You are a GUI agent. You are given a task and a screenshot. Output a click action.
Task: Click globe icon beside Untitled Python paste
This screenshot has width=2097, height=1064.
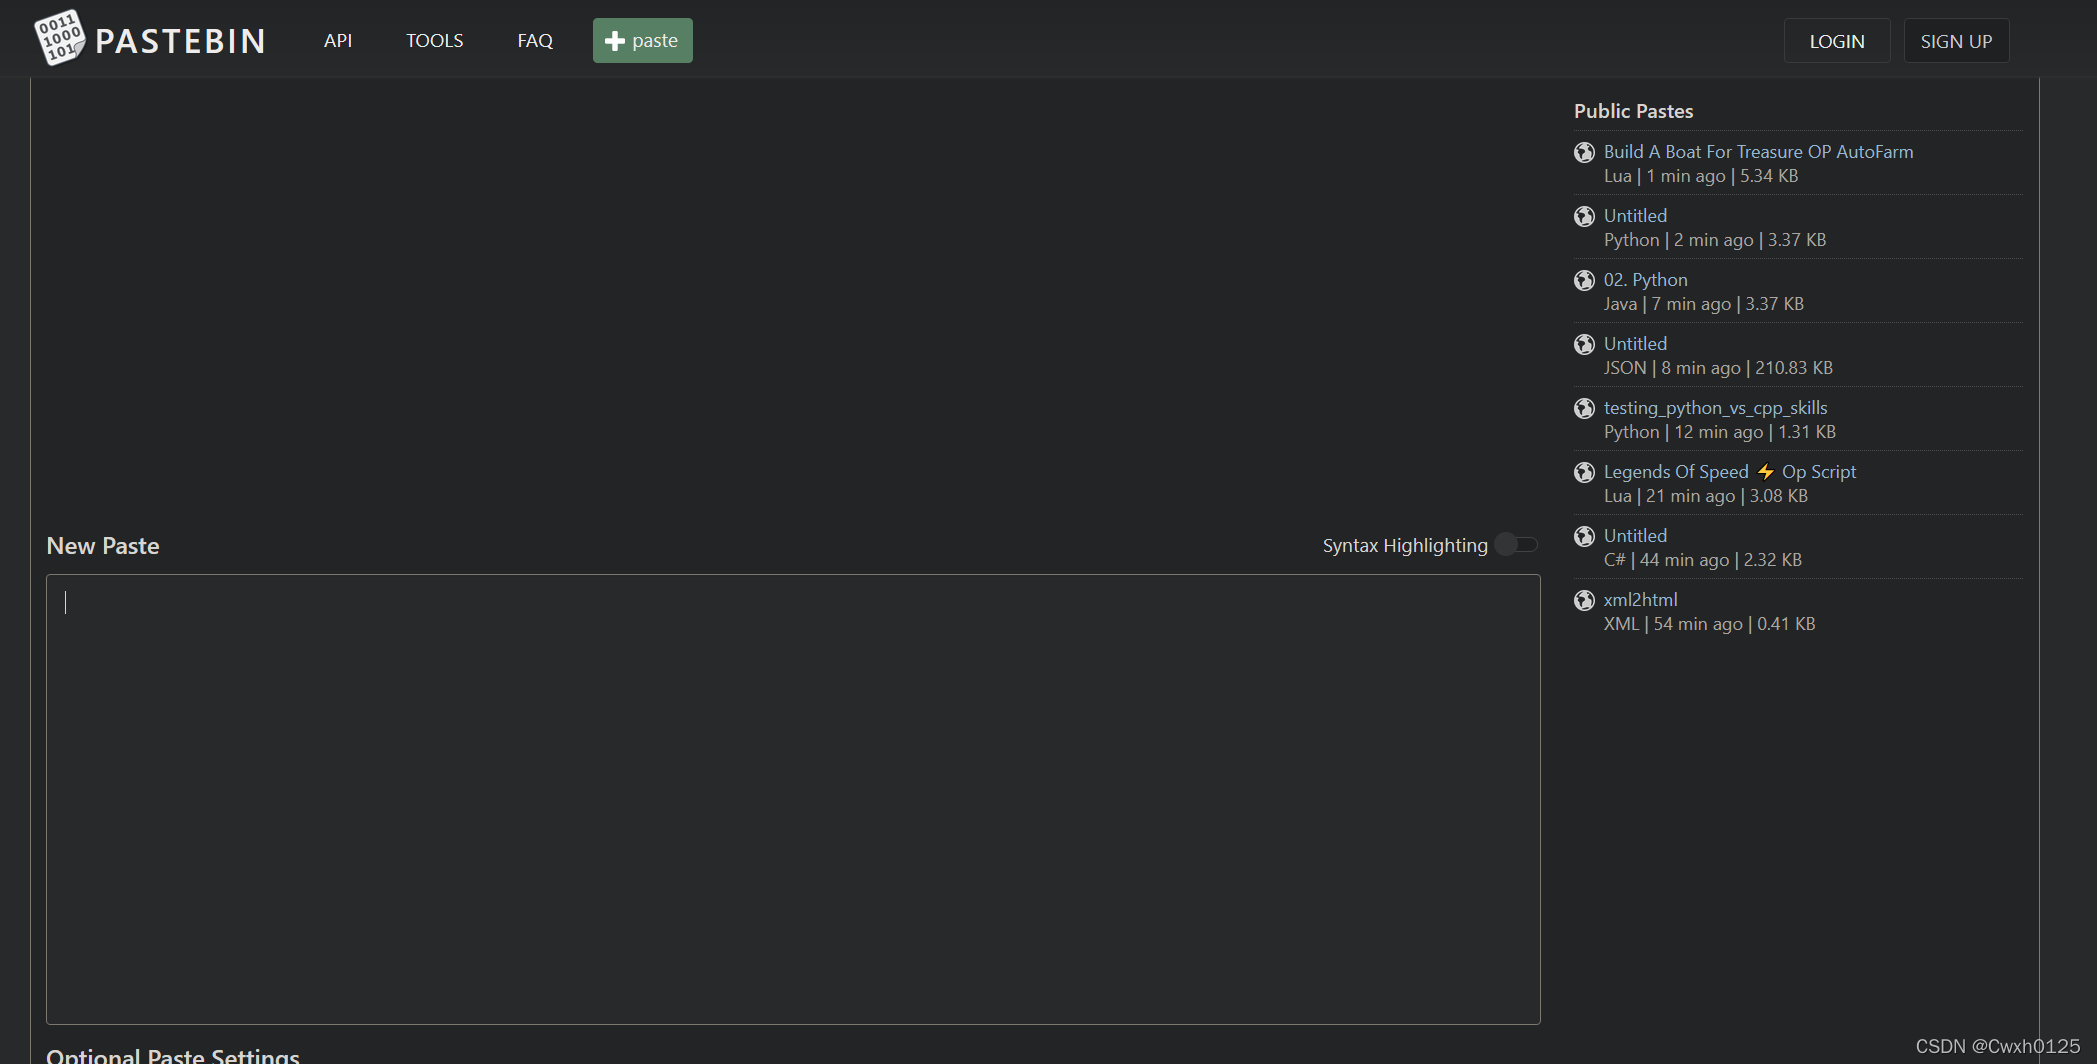point(1584,216)
